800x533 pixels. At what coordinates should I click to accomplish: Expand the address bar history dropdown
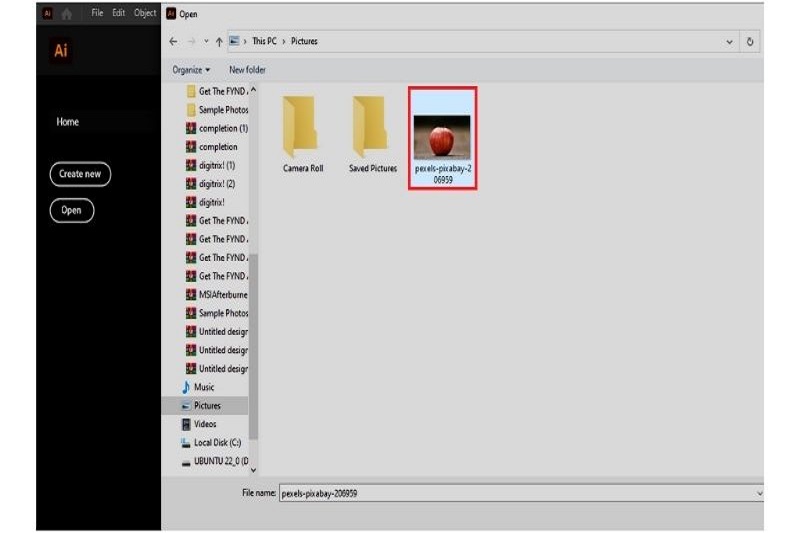click(729, 42)
